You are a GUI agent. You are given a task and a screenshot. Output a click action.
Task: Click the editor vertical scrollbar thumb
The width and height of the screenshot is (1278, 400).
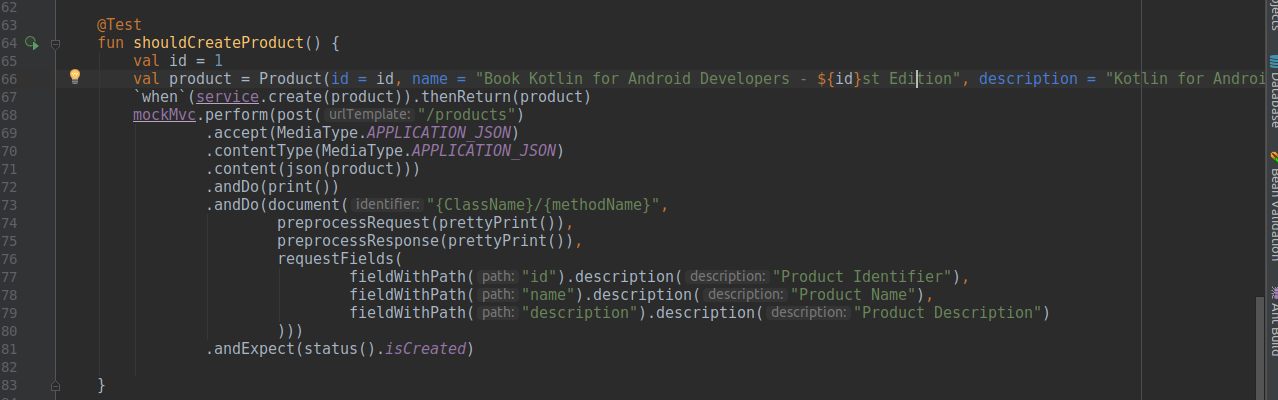coord(1260,348)
